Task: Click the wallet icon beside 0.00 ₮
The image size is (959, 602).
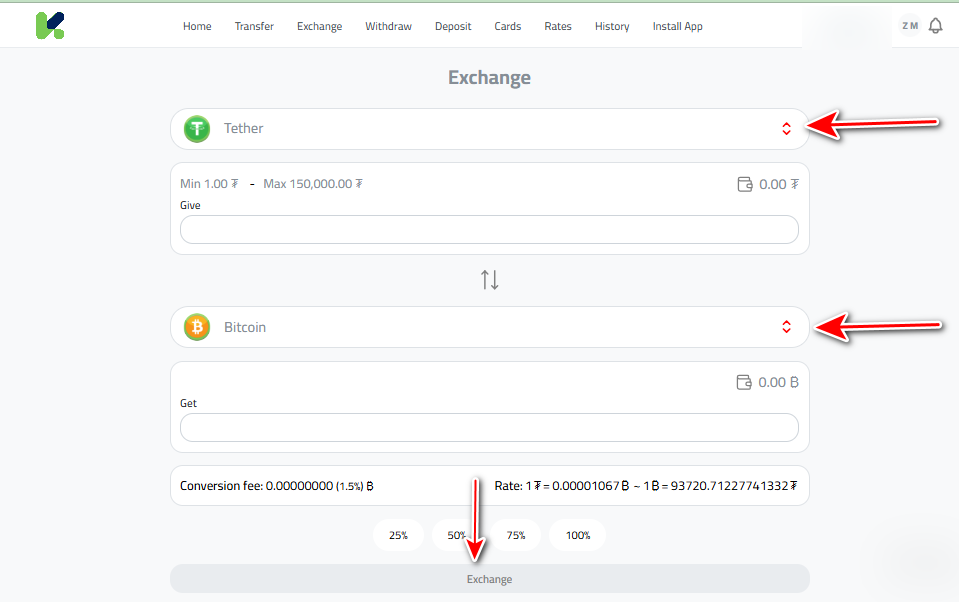Action: click(743, 183)
